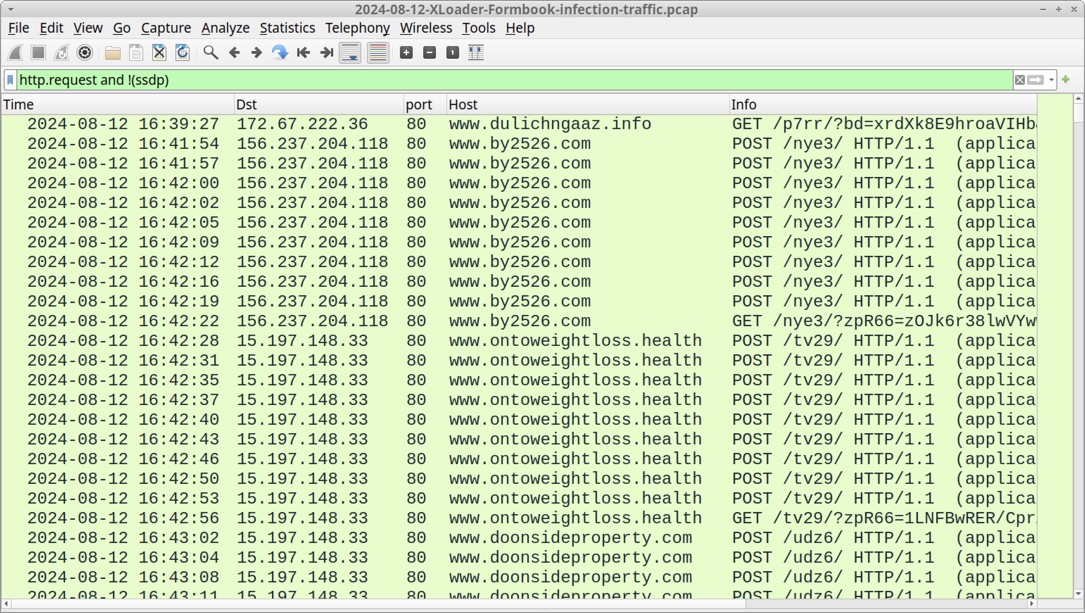The image size is (1085, 613).
Task: Open the Analyze menu
Action: pos(226,28)
